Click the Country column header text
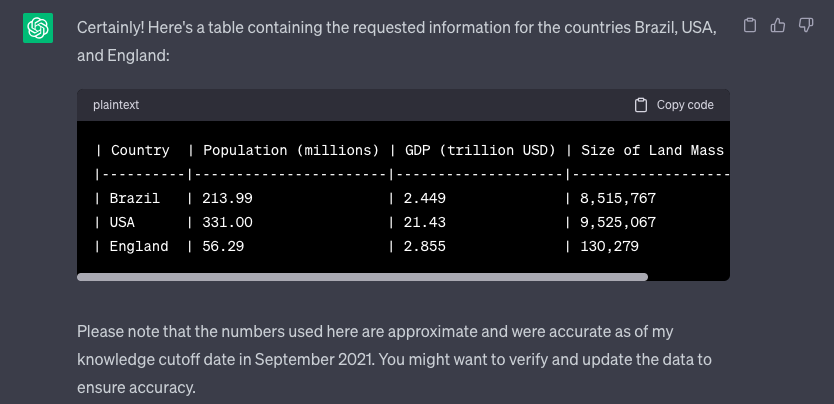834x404 pixels. [140, 151]
